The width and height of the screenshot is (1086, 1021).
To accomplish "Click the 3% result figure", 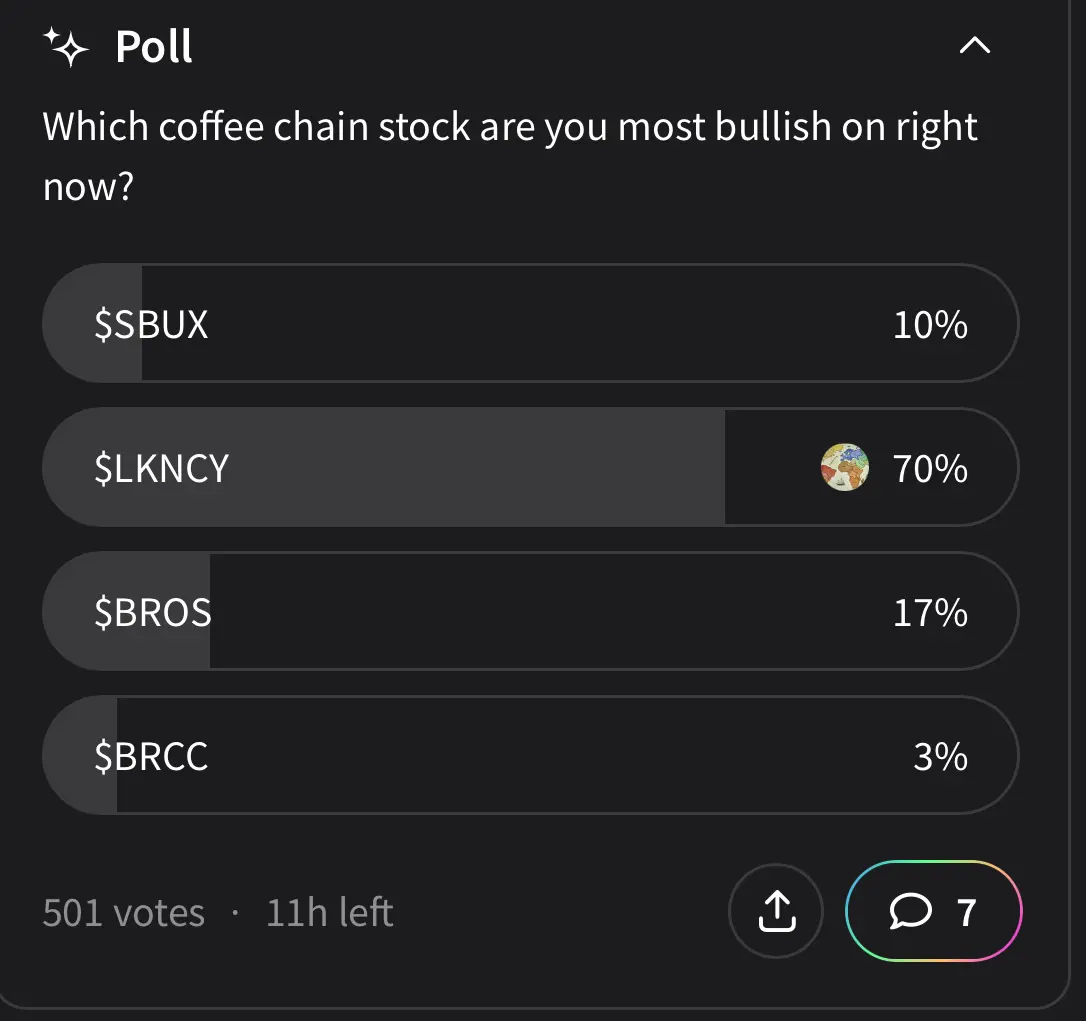I will click(940, 756).
